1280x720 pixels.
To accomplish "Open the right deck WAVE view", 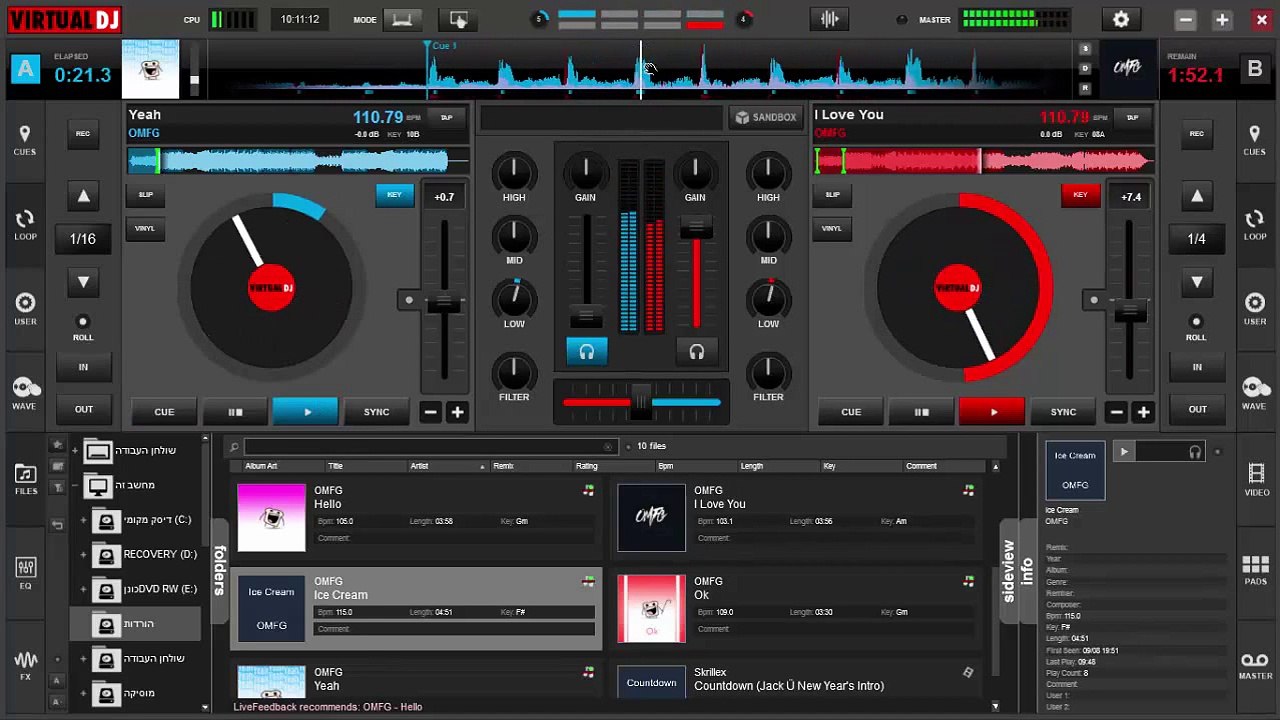I will (x=1254, y=393).
